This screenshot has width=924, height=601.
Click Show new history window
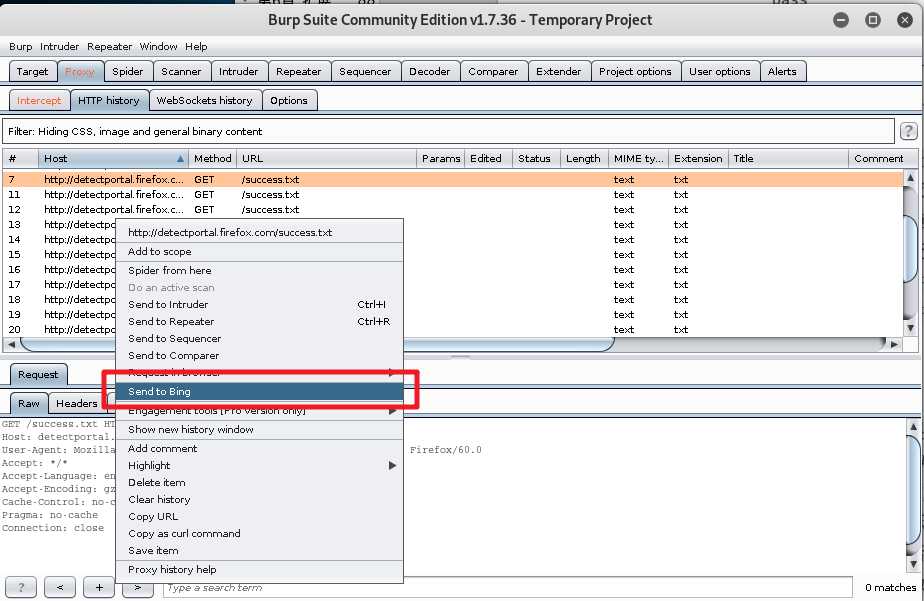pos(259,430)
